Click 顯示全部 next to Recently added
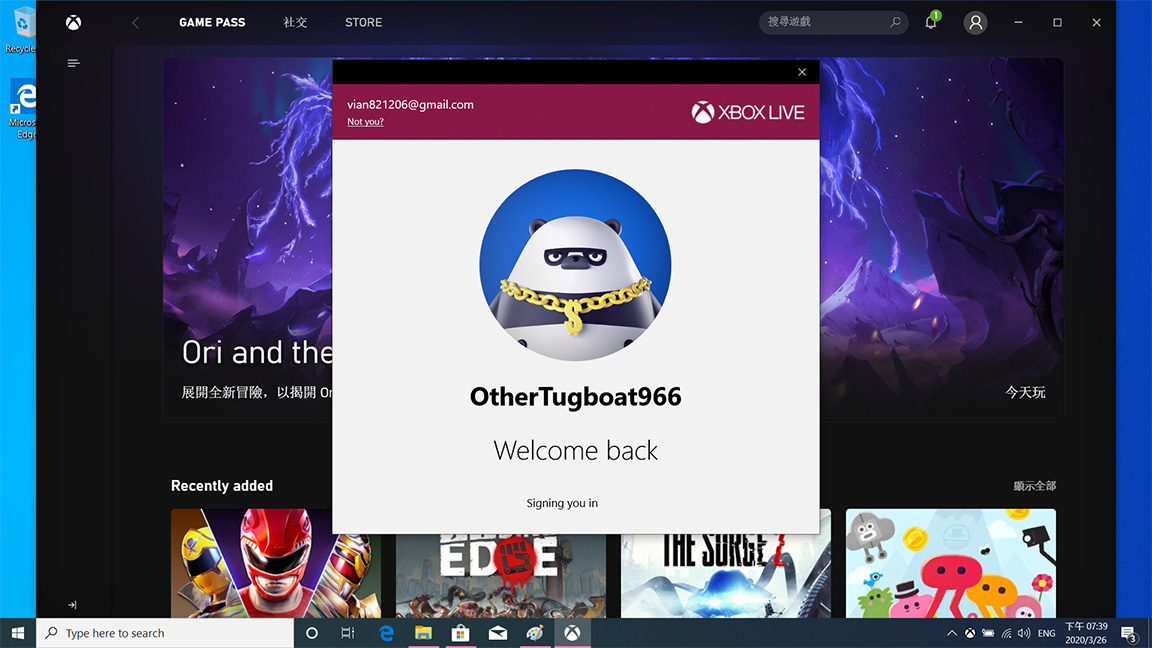 pyautogui.click(x=1034, y=486)
